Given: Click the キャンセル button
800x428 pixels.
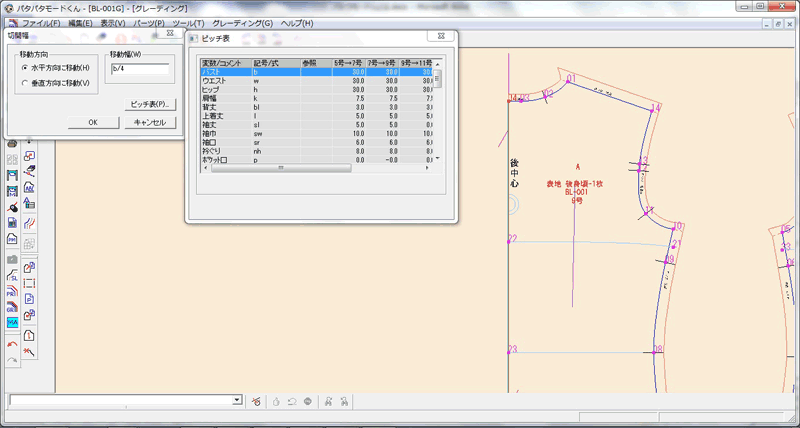Looking at the screenshot, I should (149, 122).
